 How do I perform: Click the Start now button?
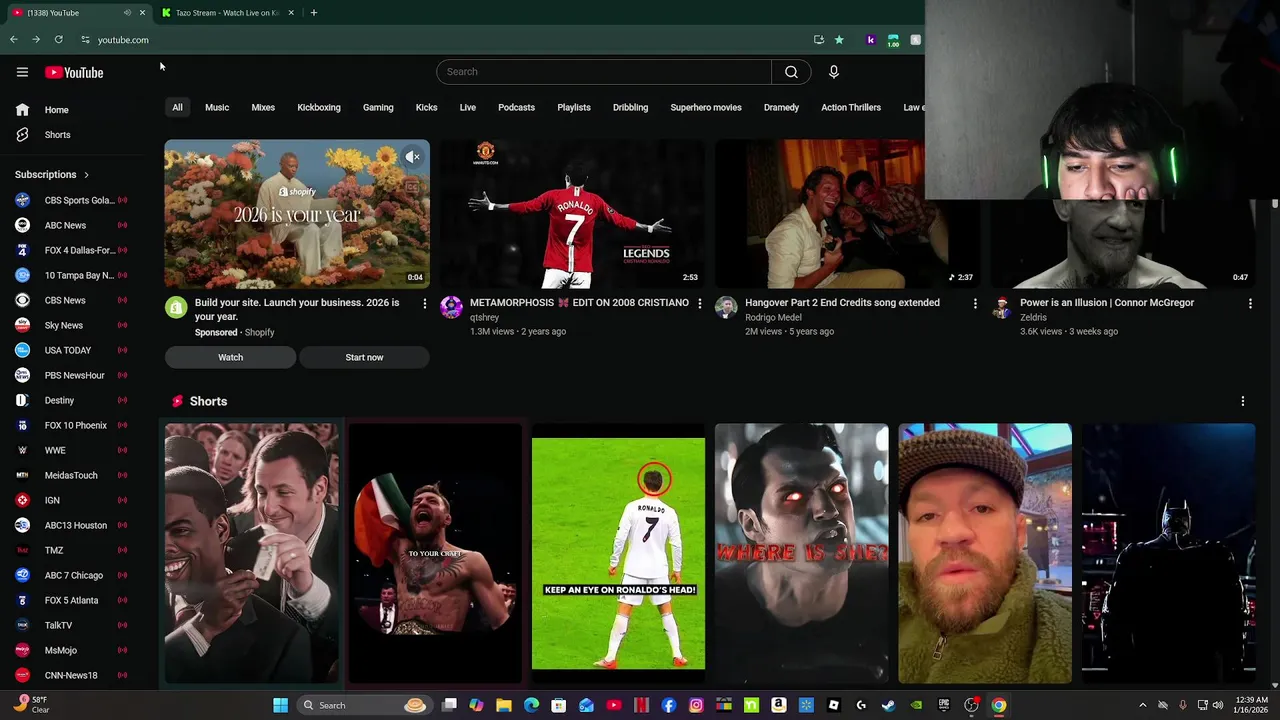coord(364,357)
